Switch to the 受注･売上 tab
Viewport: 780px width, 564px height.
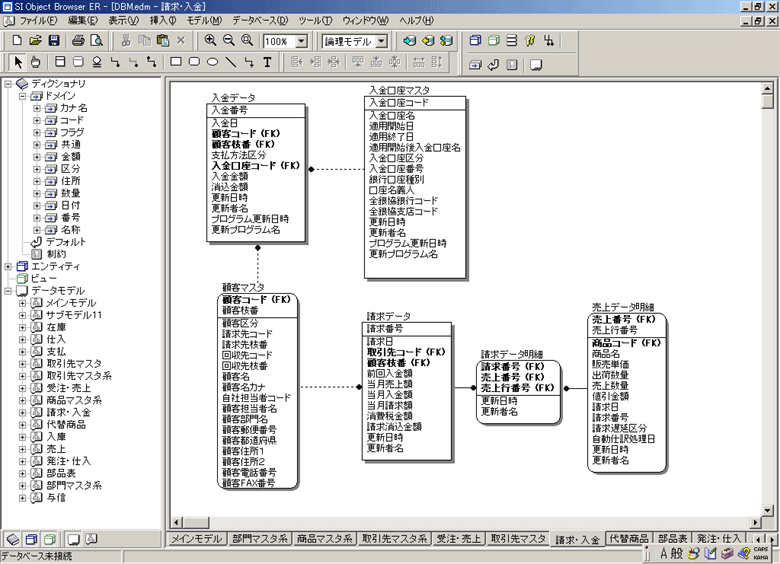pyautogui.click(x=458, y=539)
